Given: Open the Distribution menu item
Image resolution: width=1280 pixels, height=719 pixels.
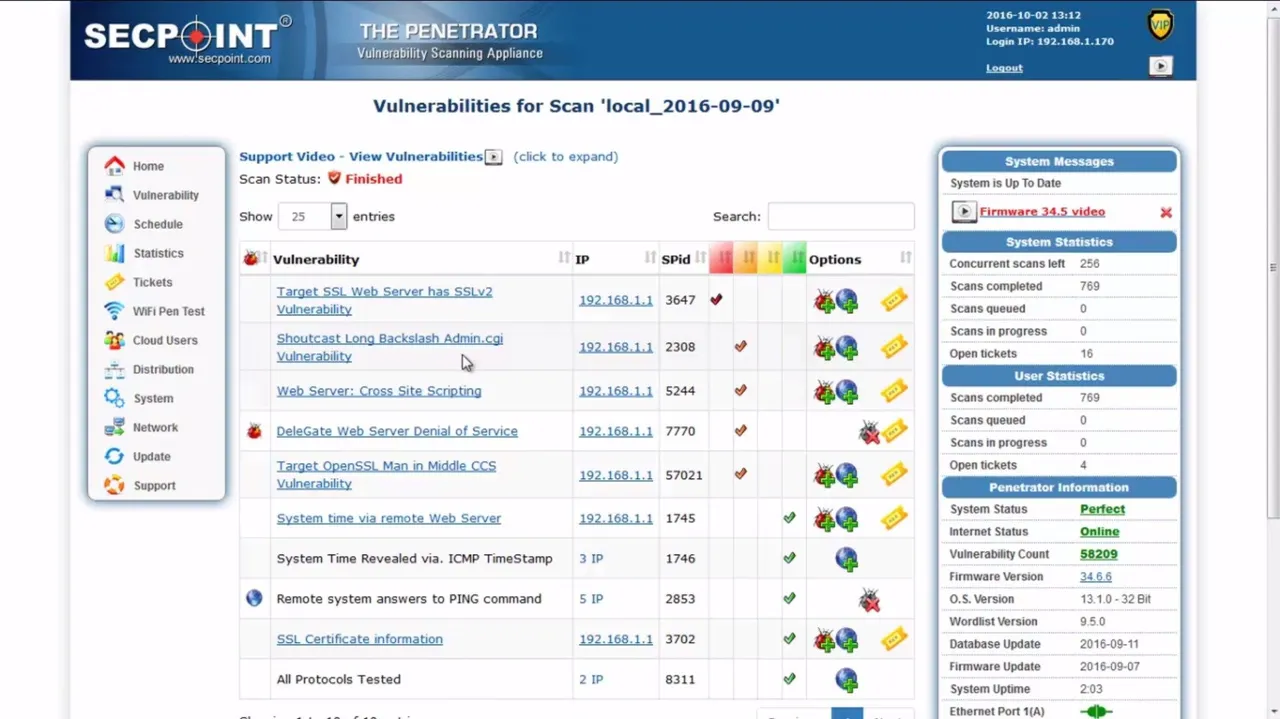Looking at the screenshot, I should [x=163, y=369].
